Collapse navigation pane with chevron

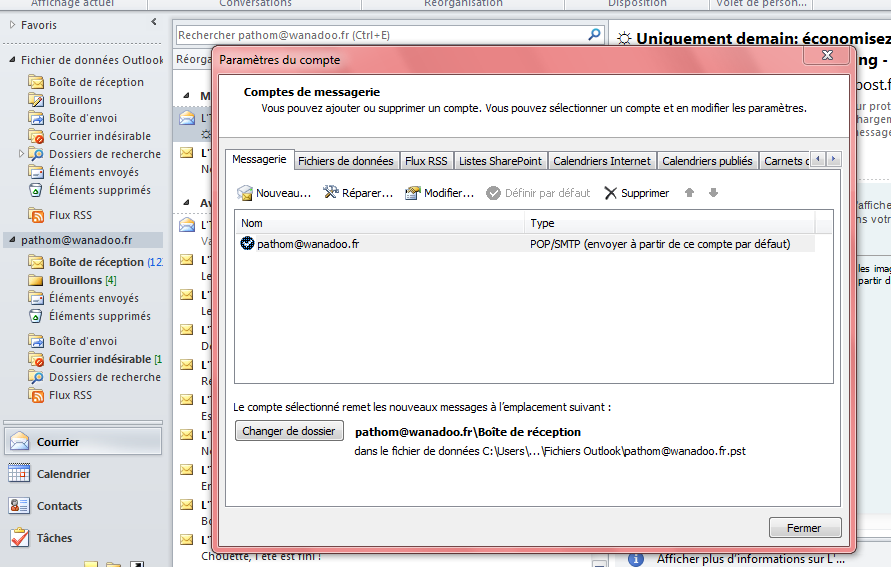click(154, 22)
